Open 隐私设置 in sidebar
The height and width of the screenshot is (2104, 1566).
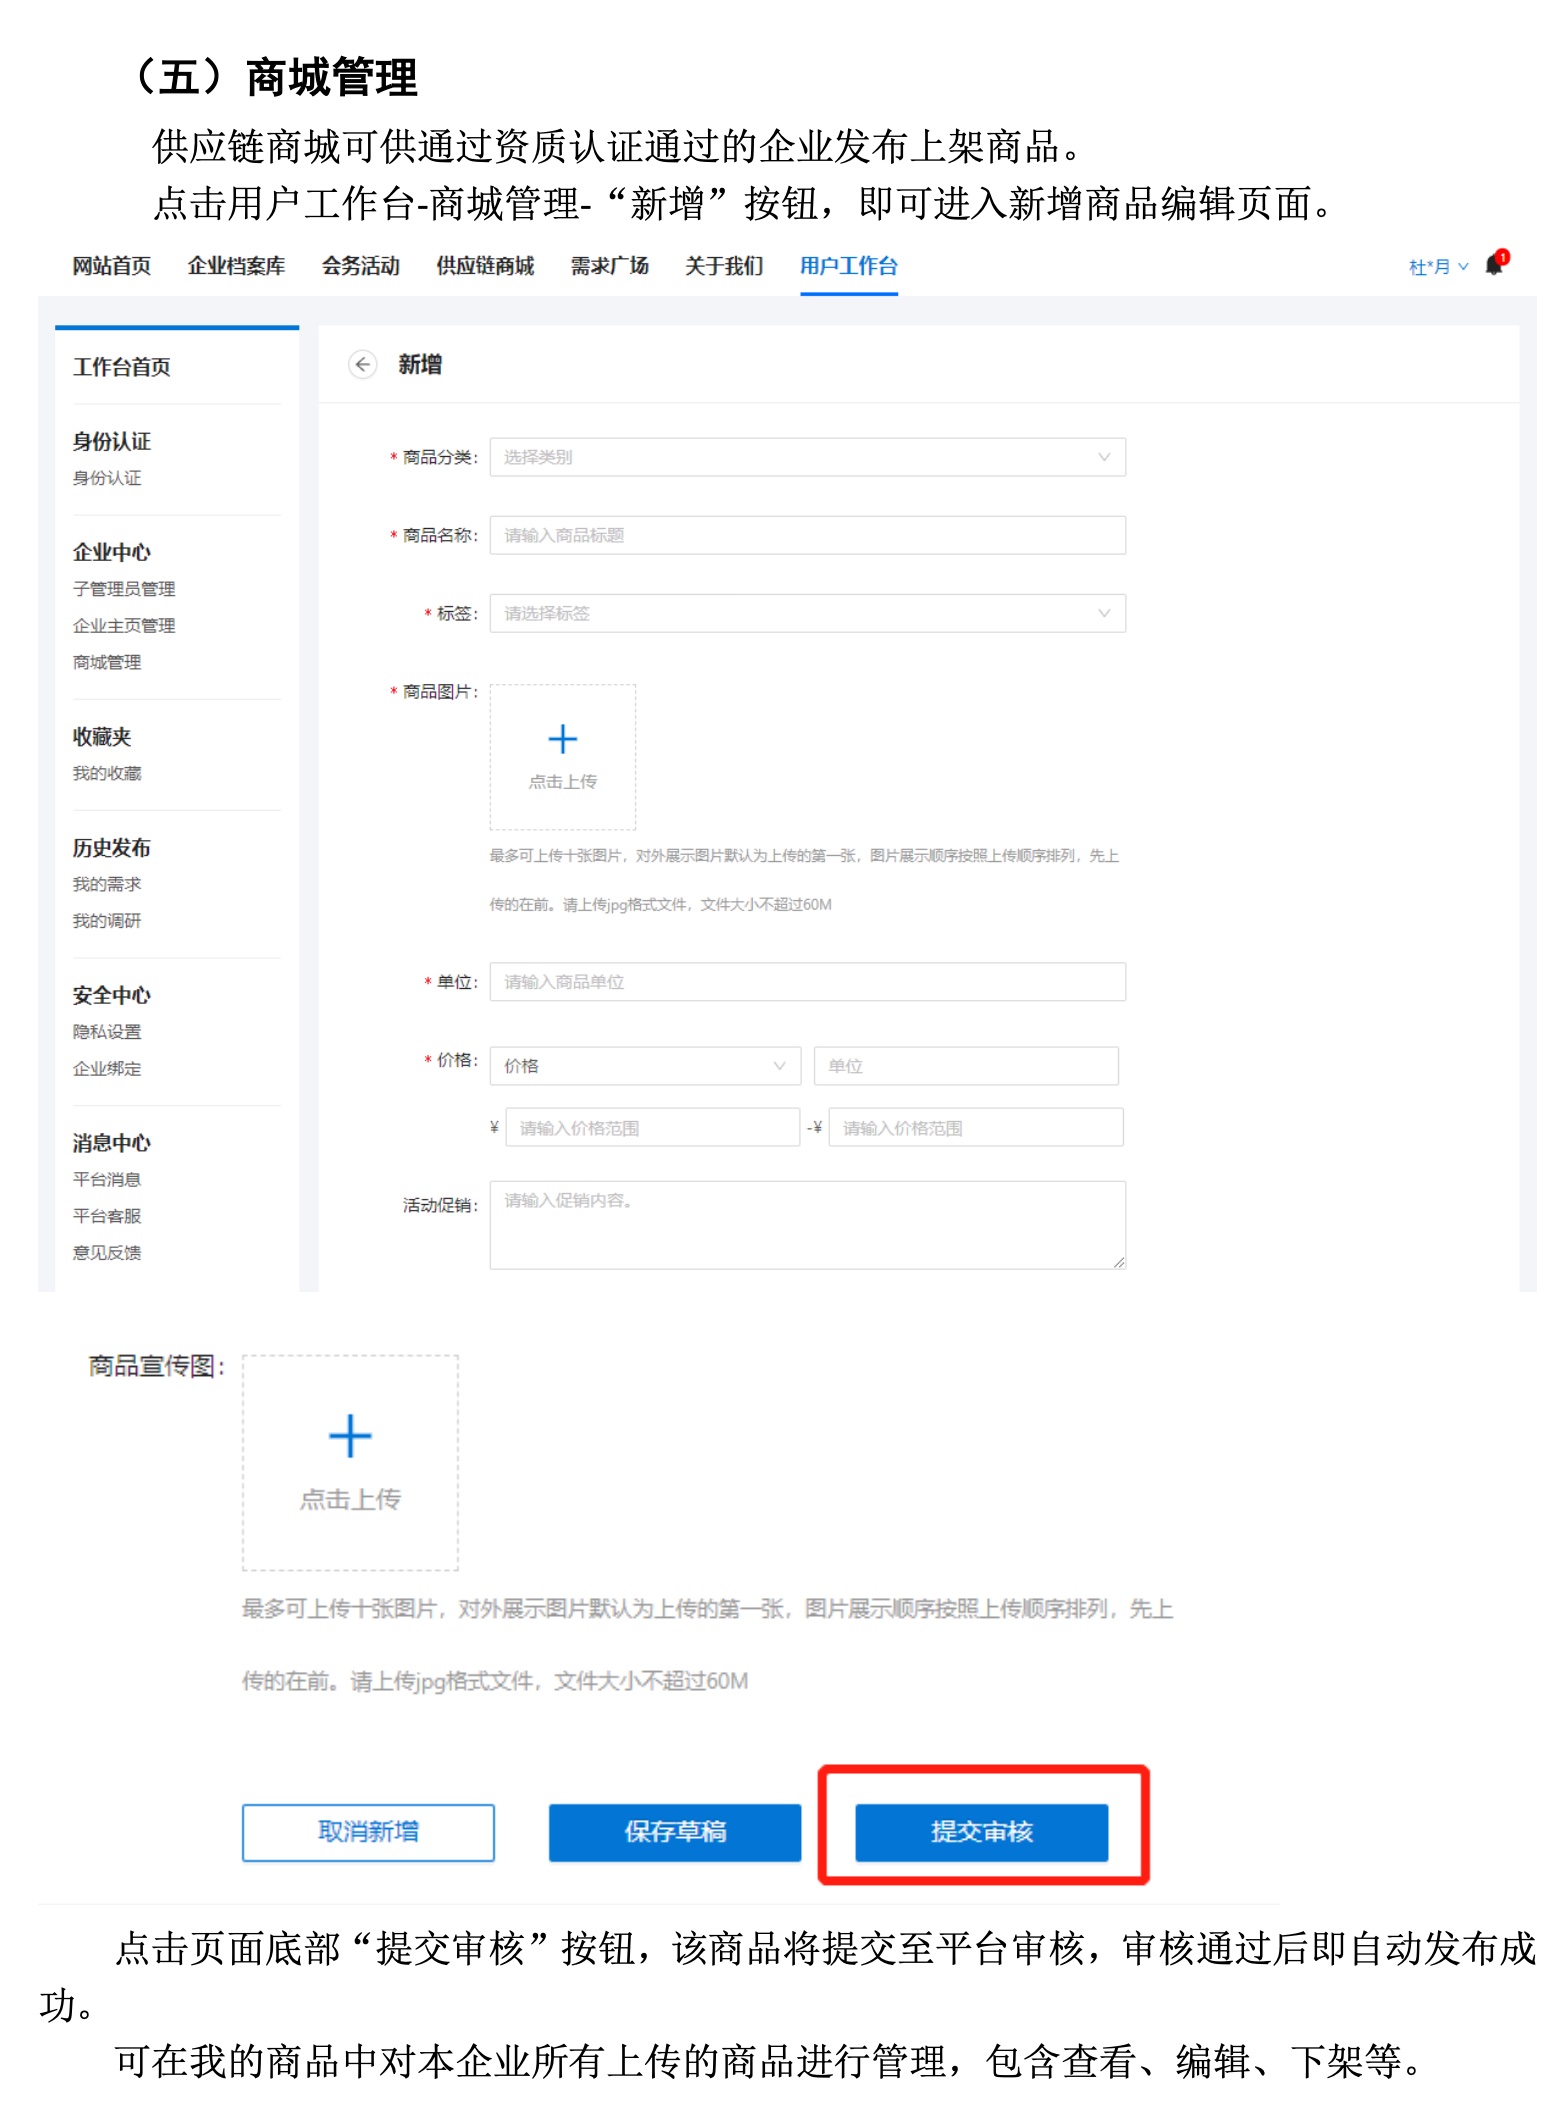pos(107,1032)
